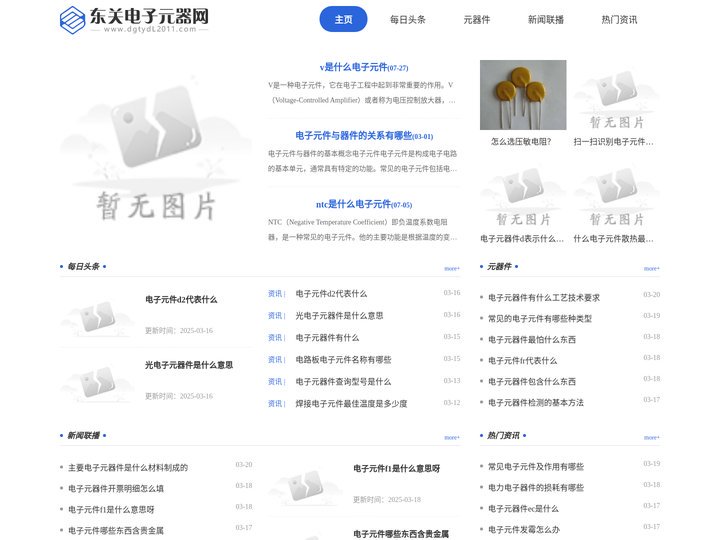720x540 pixels.
Task: Click more+ in 每日头条 section
Action: [x=452, y=269]
